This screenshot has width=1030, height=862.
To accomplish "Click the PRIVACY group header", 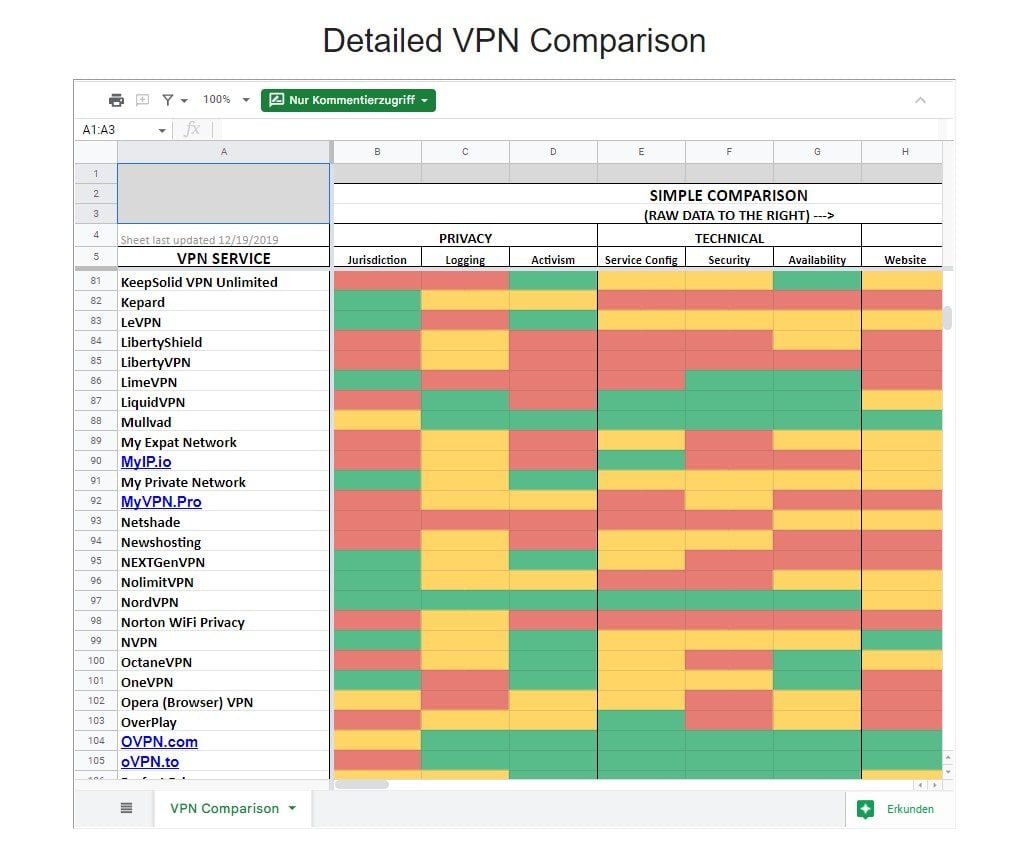I will click(465, 238).
